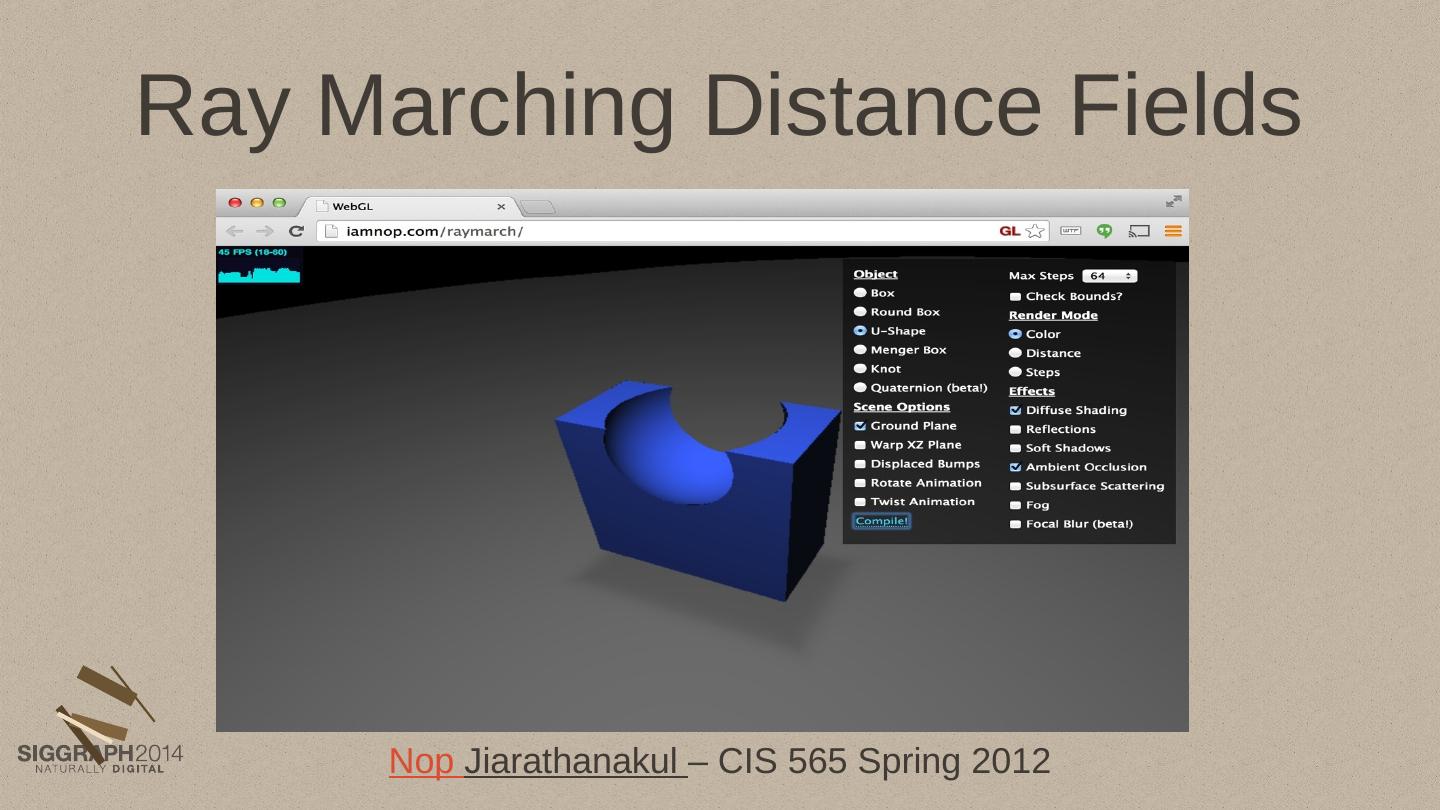Screen dimensions: 1440x810
Task: Select Steps render mode
Action: 1015,372
